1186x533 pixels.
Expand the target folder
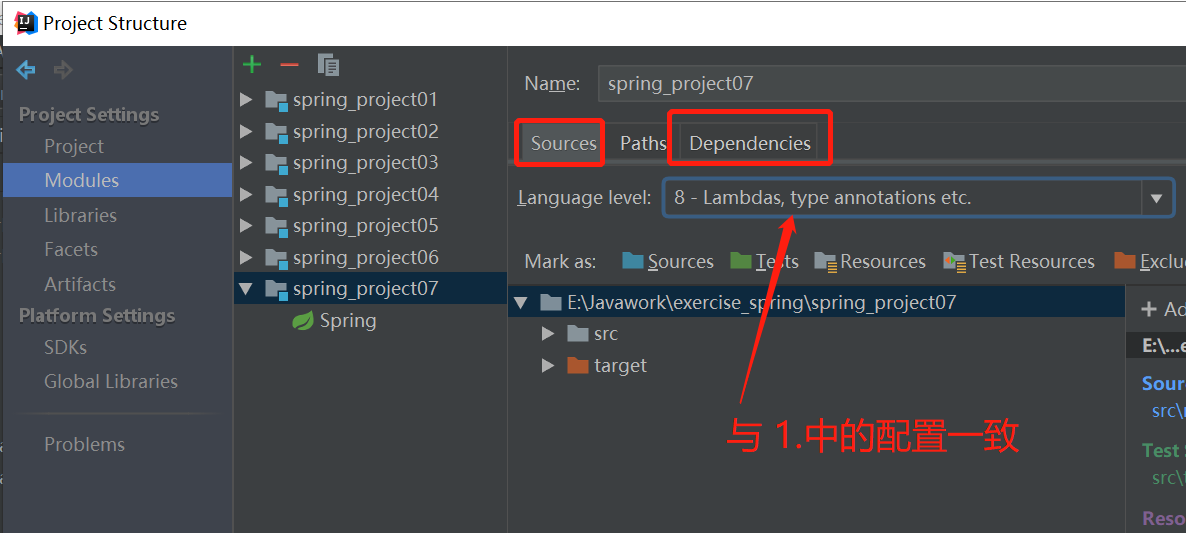point(548,365)
